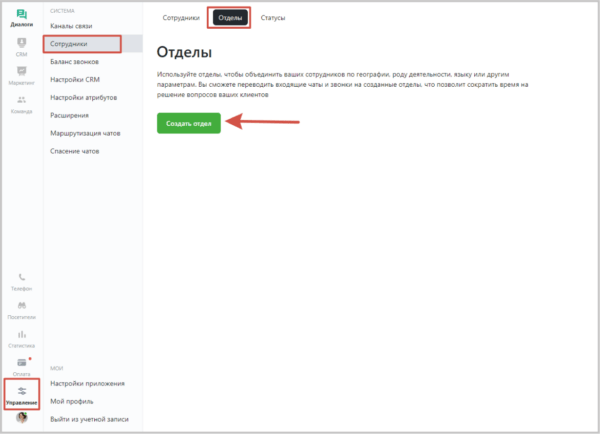Image resolution: width=600 pixels, height=434 pixels.
Task: Open the Оплата card icon
Action: [x=22, y=362]
